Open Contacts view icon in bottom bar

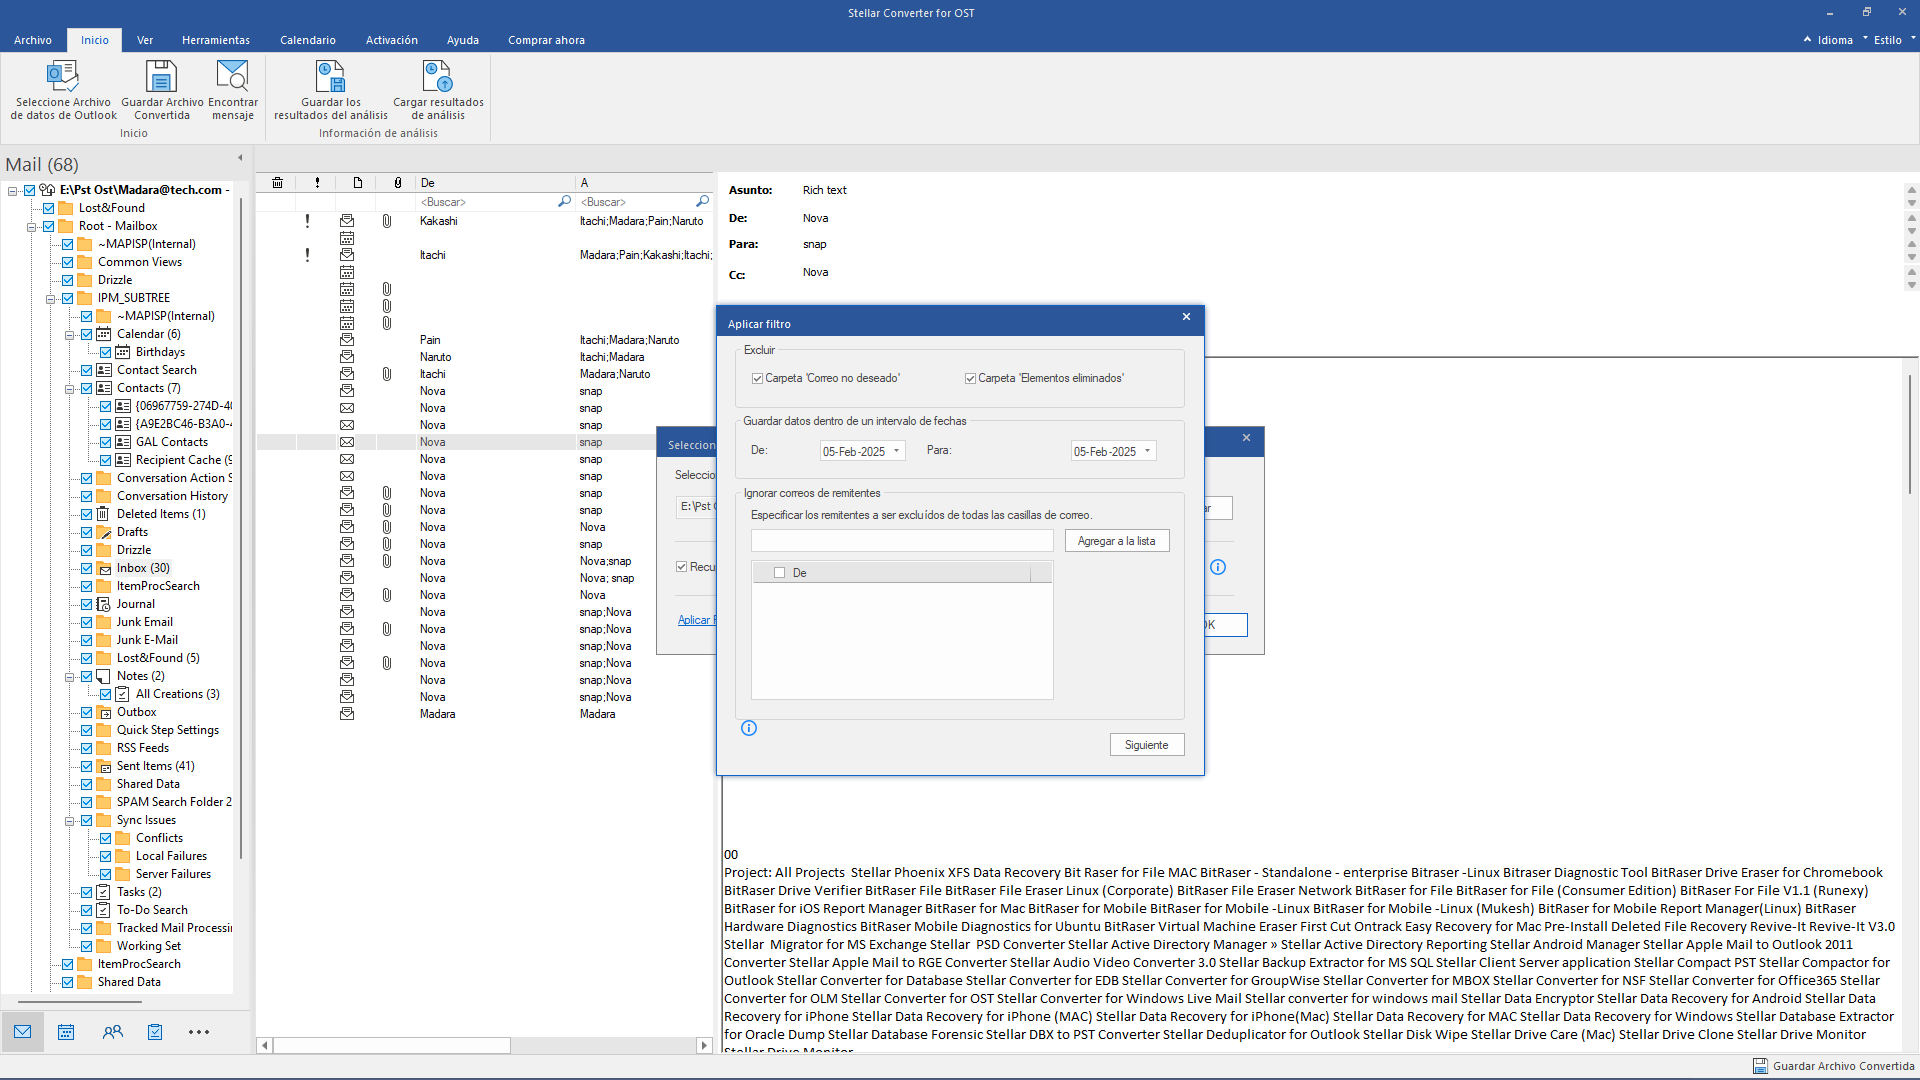[x=112, y=1032]
